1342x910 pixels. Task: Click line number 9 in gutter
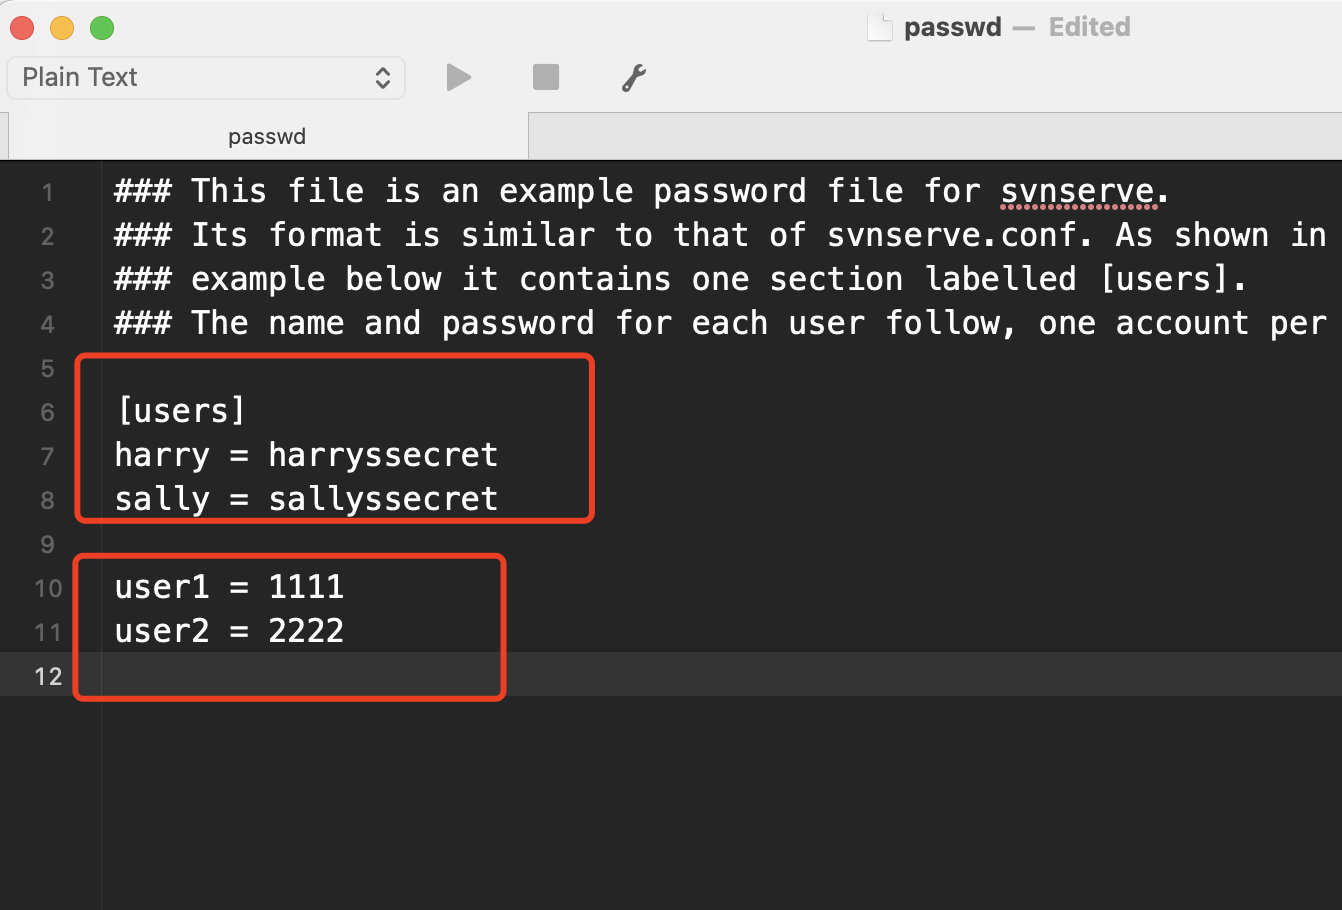(47, 544)
